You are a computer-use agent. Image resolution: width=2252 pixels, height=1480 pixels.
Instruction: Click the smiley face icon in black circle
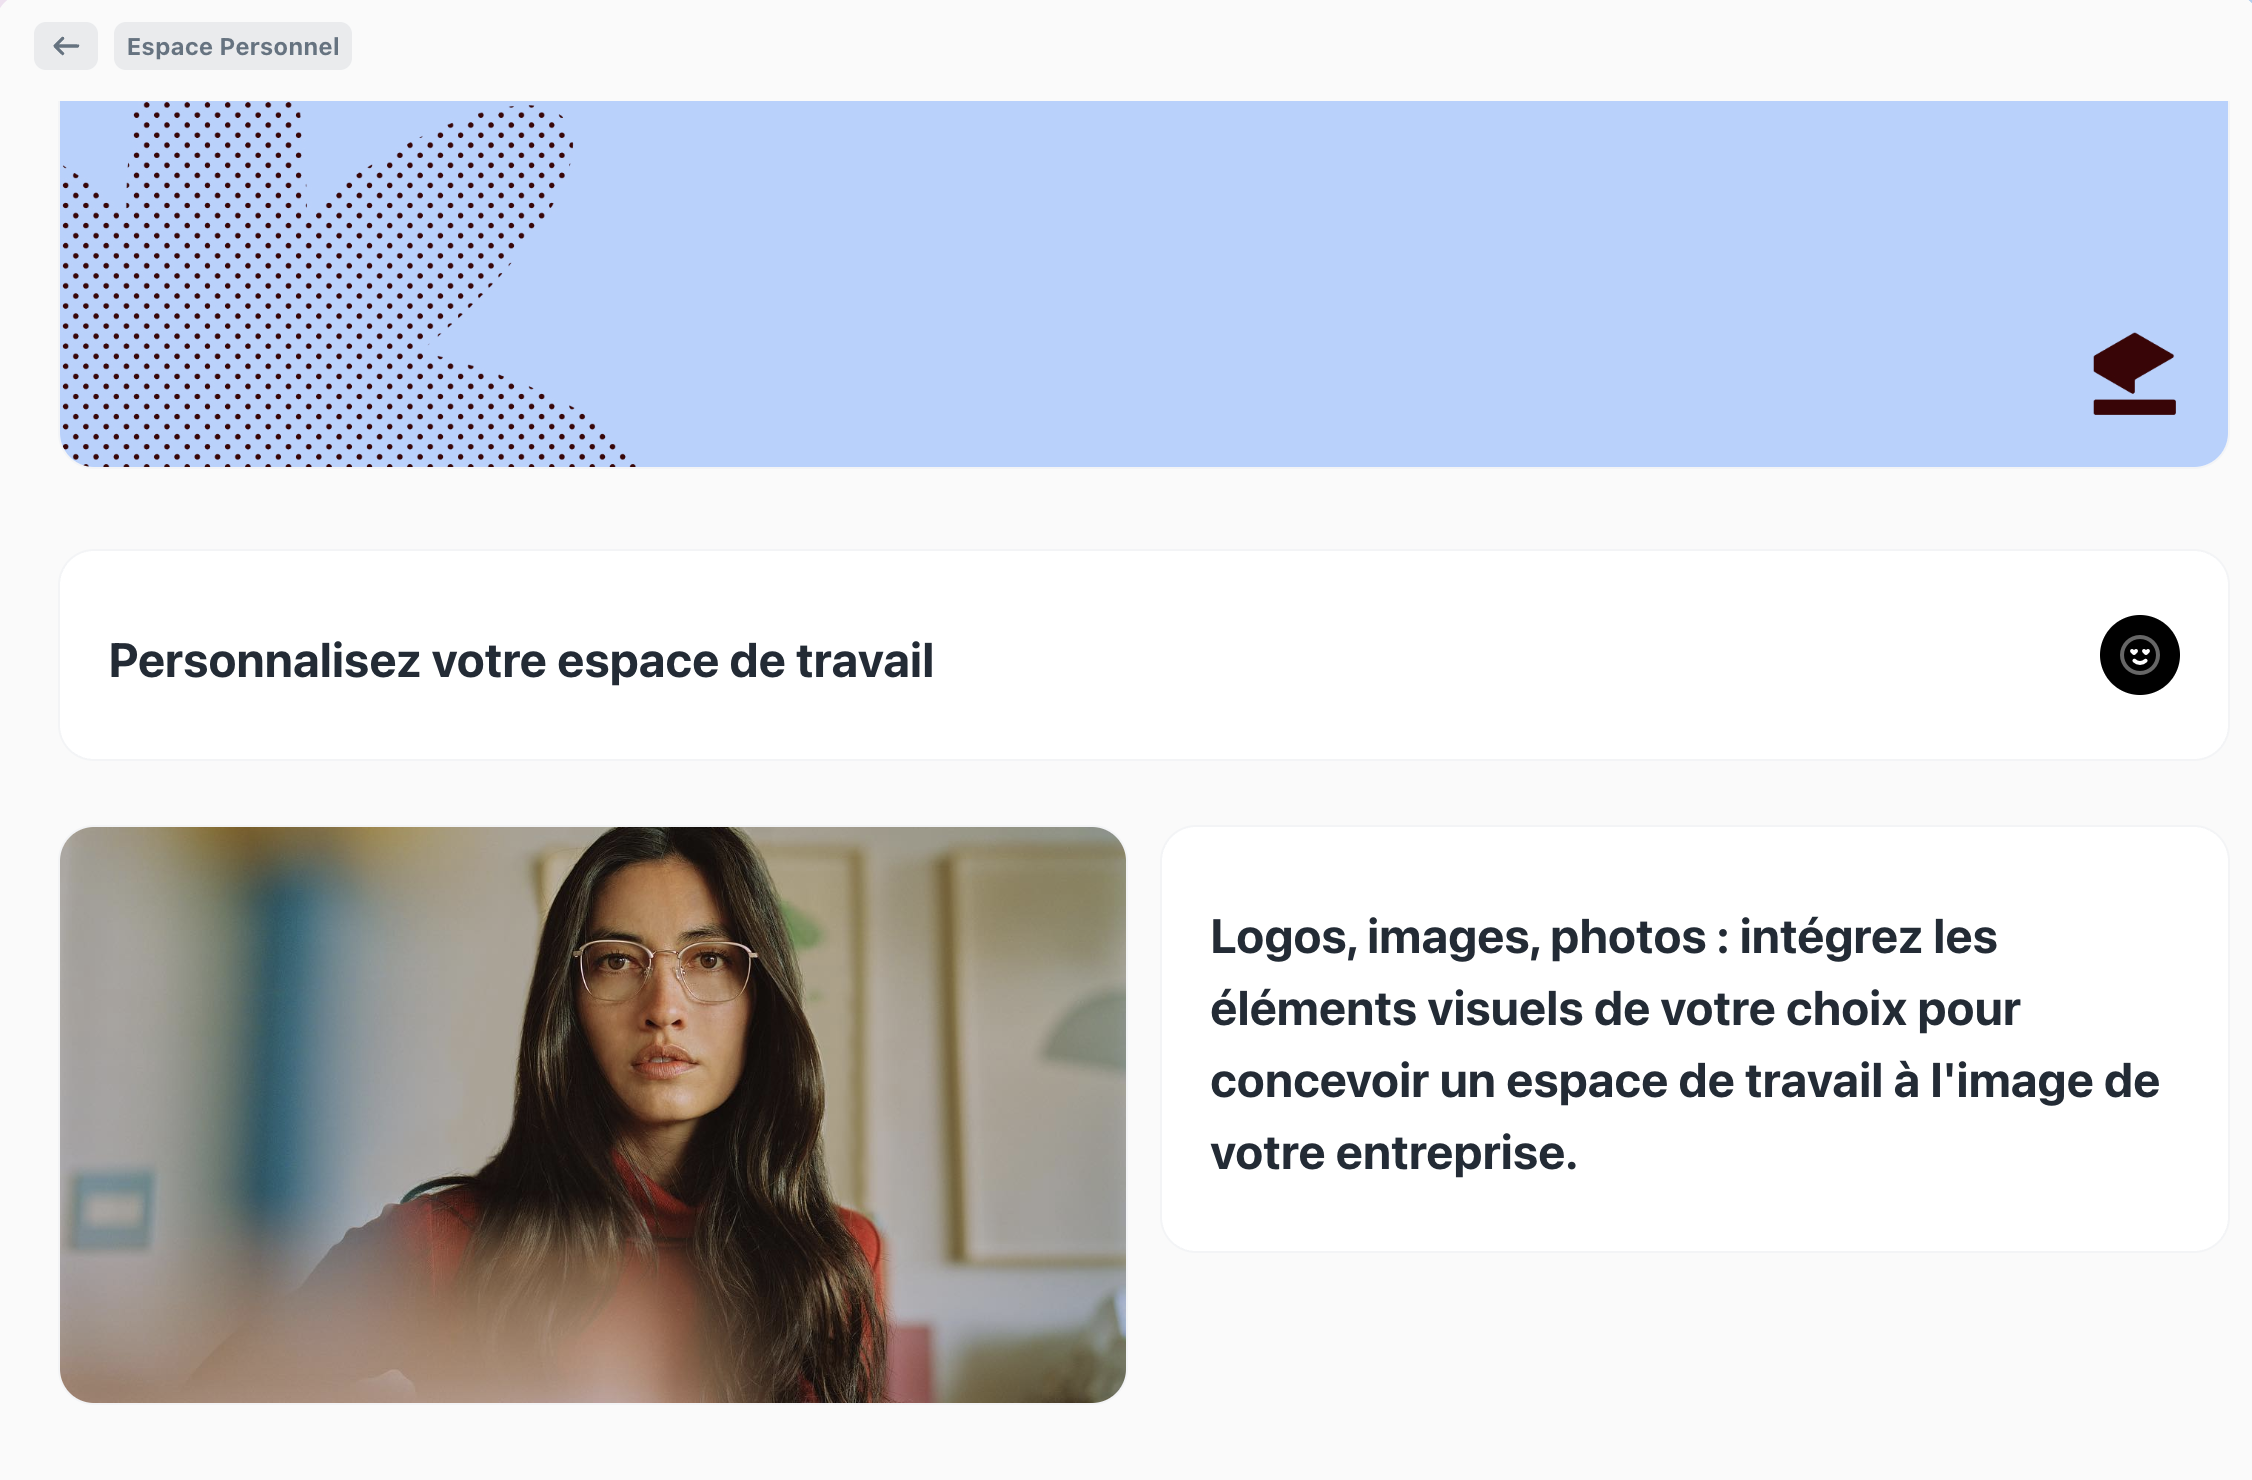(2139, 655)
